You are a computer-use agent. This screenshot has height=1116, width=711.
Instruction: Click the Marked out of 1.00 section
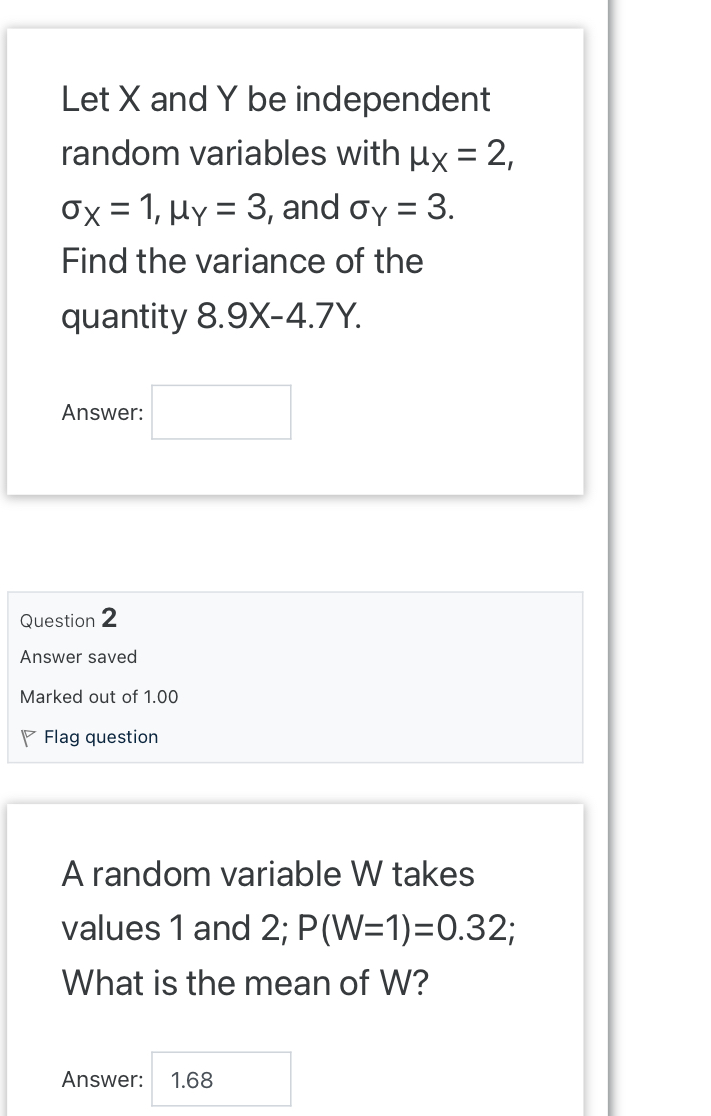point(98,697)
